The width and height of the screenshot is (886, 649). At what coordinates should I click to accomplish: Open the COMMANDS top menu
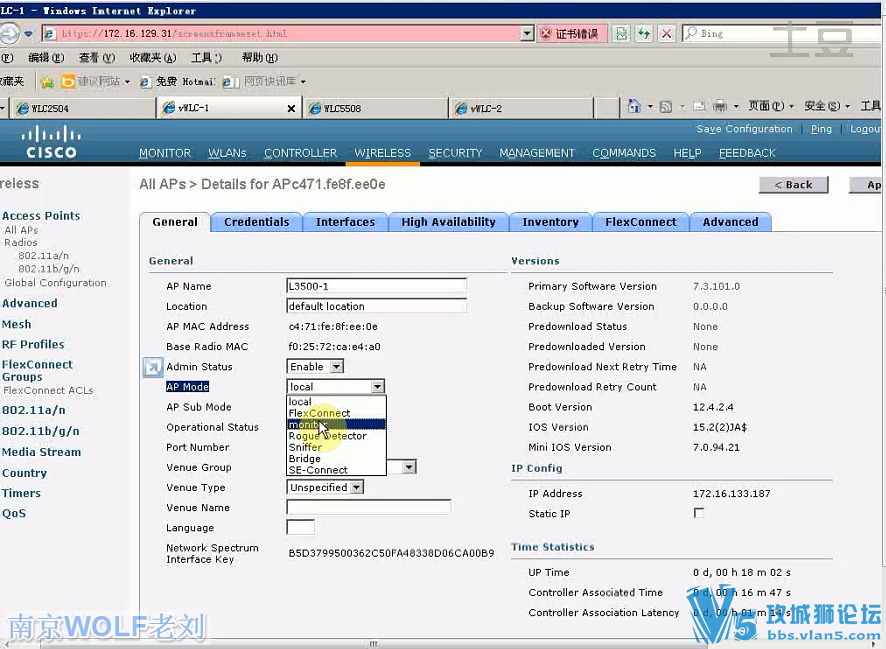[624, 153]
